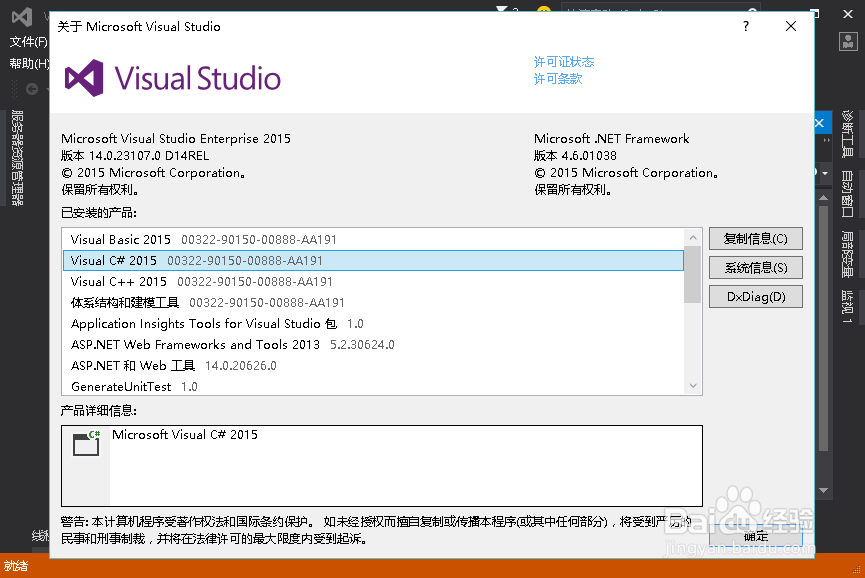Click the navigate back arrow in main toolbar
This screenshot has height=578, width=865.
tap(32, 89)
